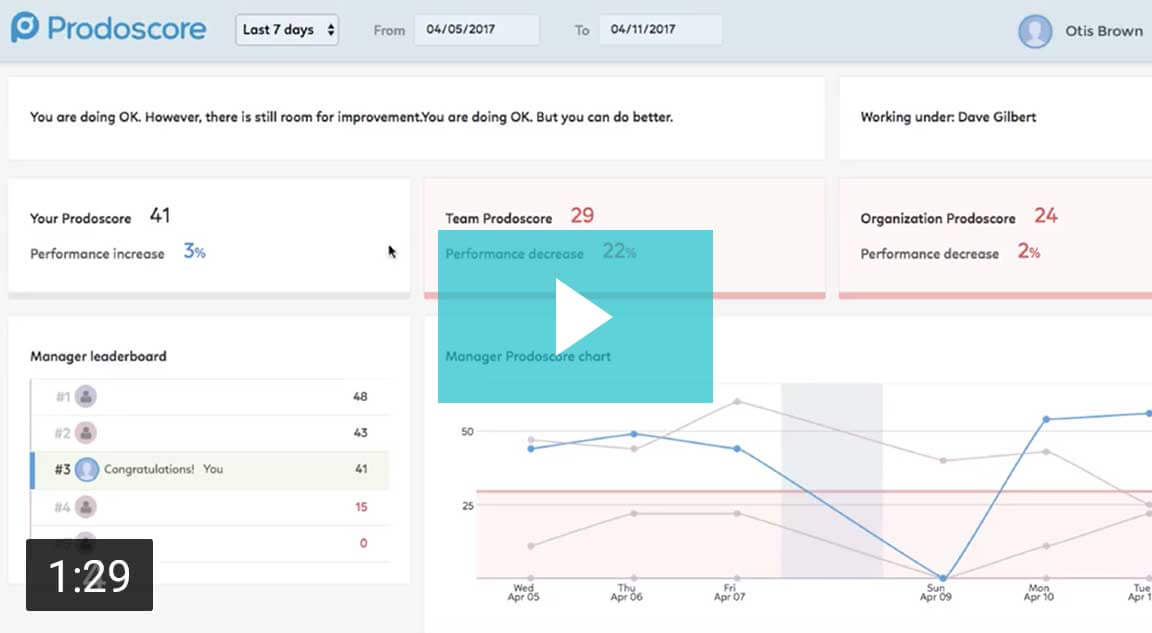Screen dimensions: 1152x633
Task: Open the Manager leaderboard heading
Action: click(x=96, y=356)
